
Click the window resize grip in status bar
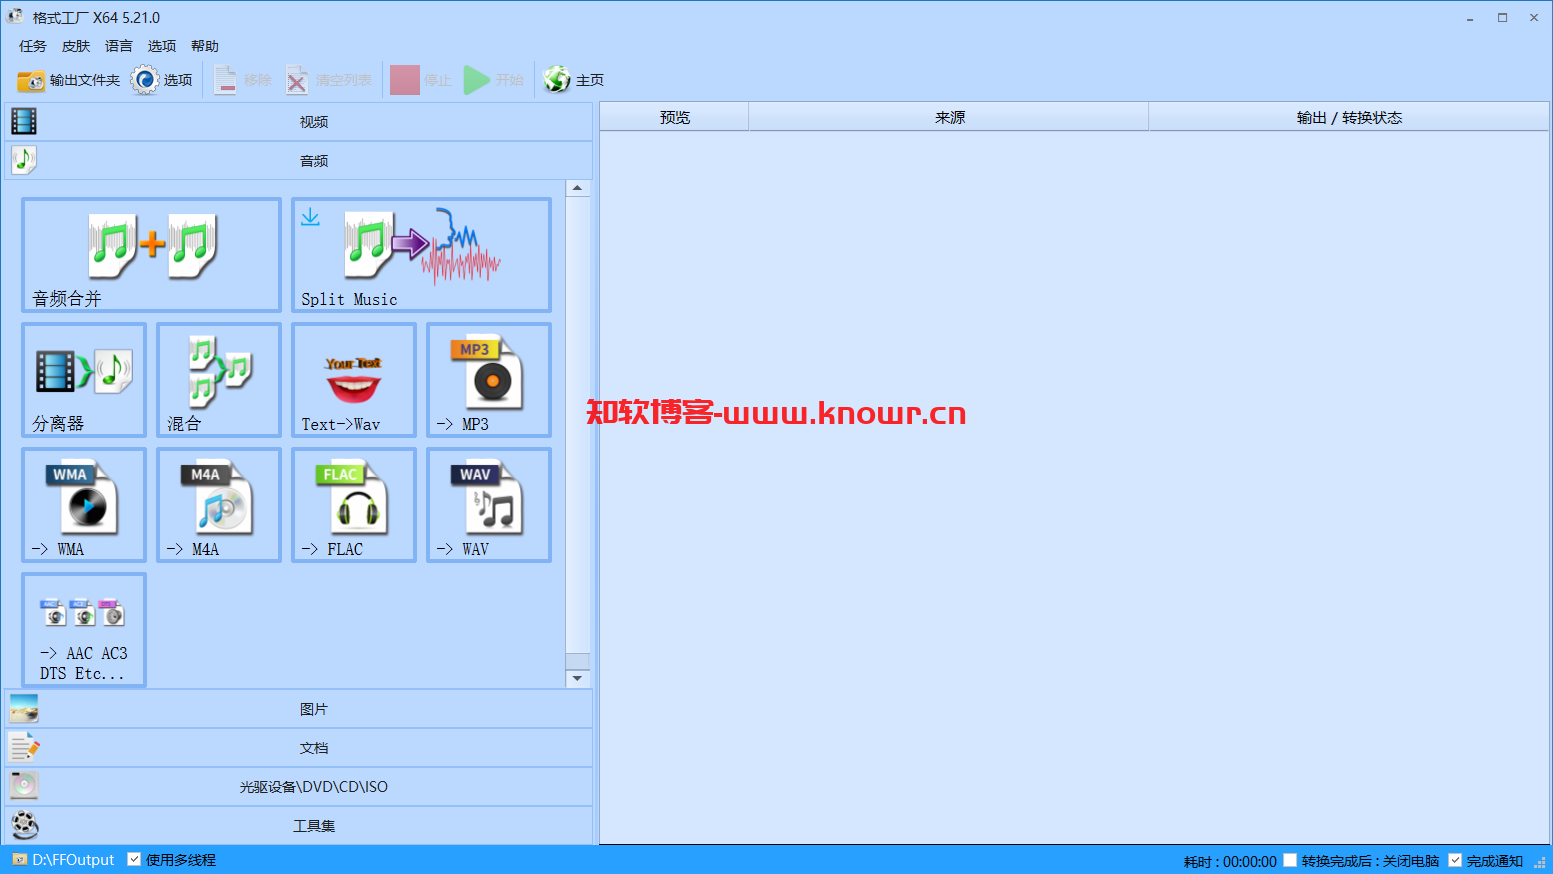1541,862
